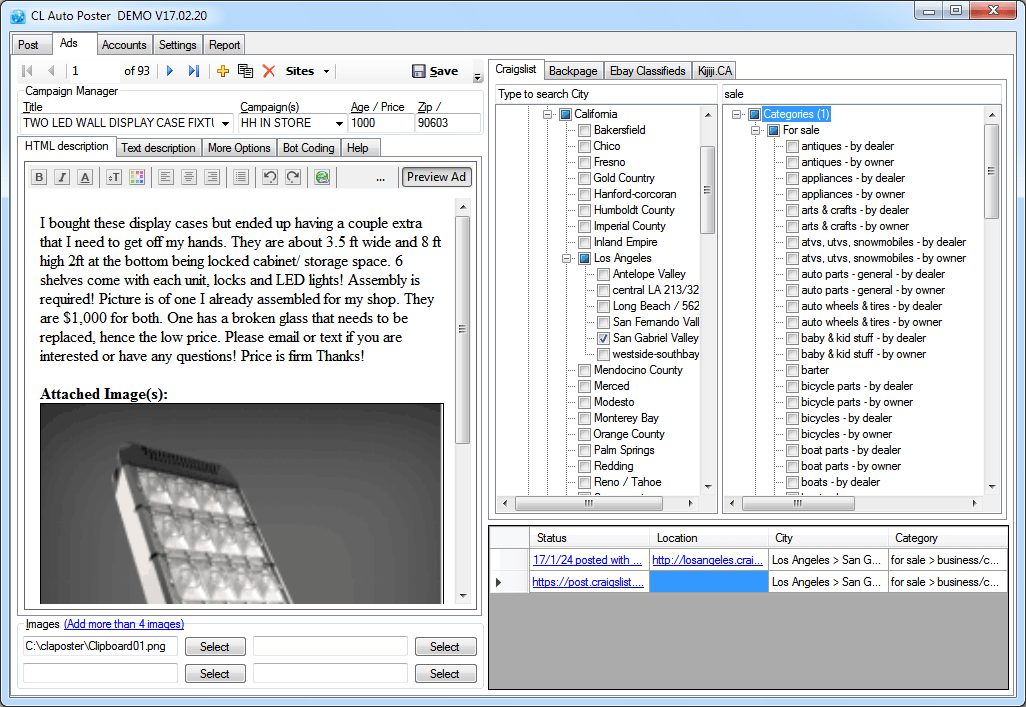Delete current ad with red X
The width and height of the screenshot is (1026, 707).
[268, 71]
